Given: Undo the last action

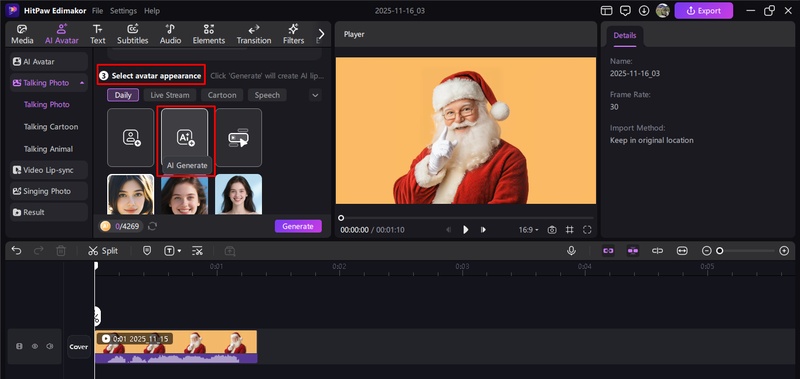Looking at the screenshot, I should click(16, 250).
